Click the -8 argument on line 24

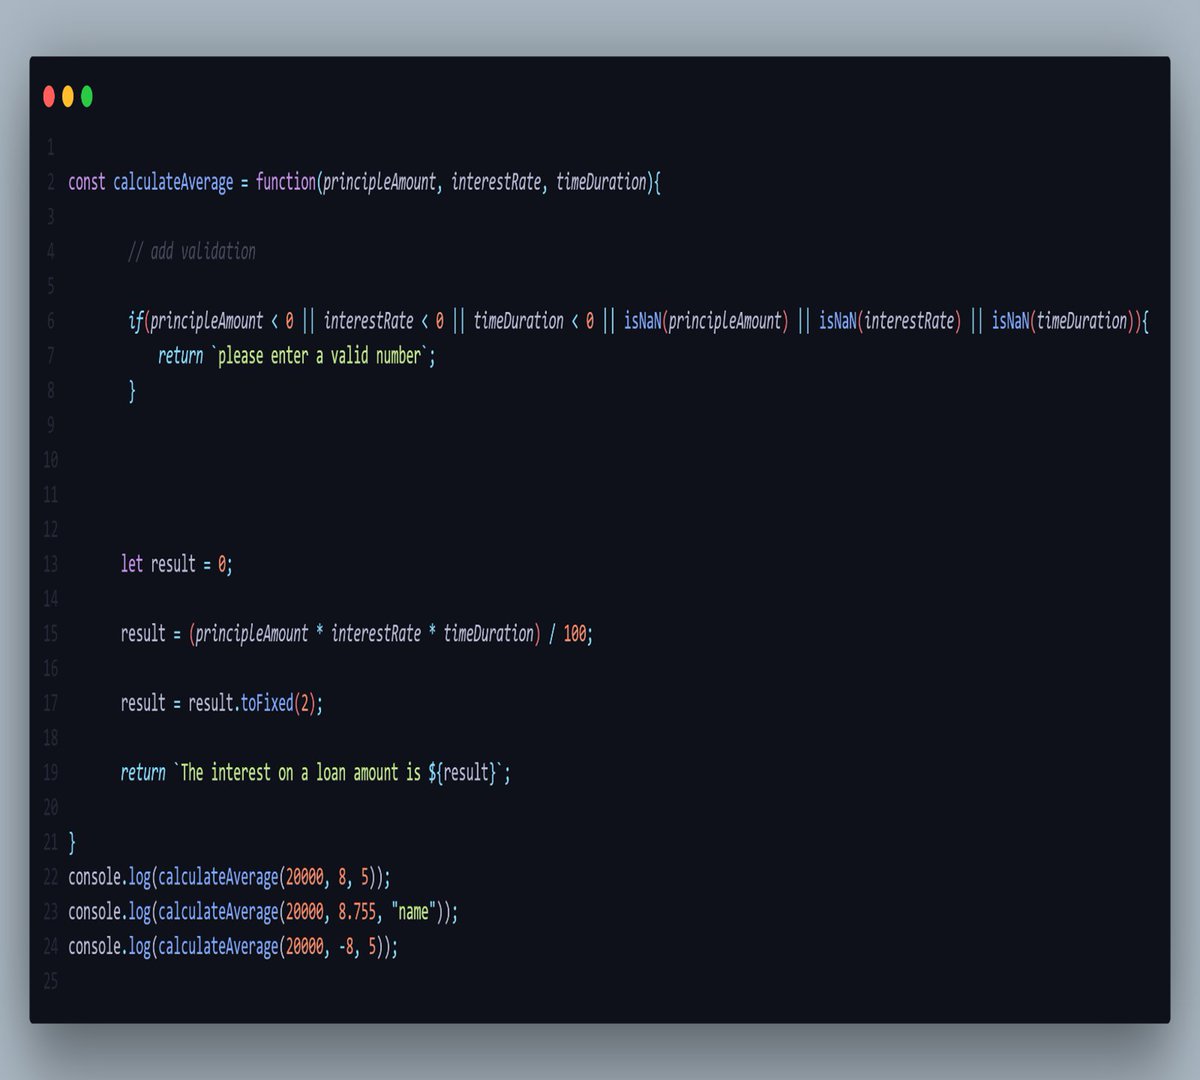point(346,946)
